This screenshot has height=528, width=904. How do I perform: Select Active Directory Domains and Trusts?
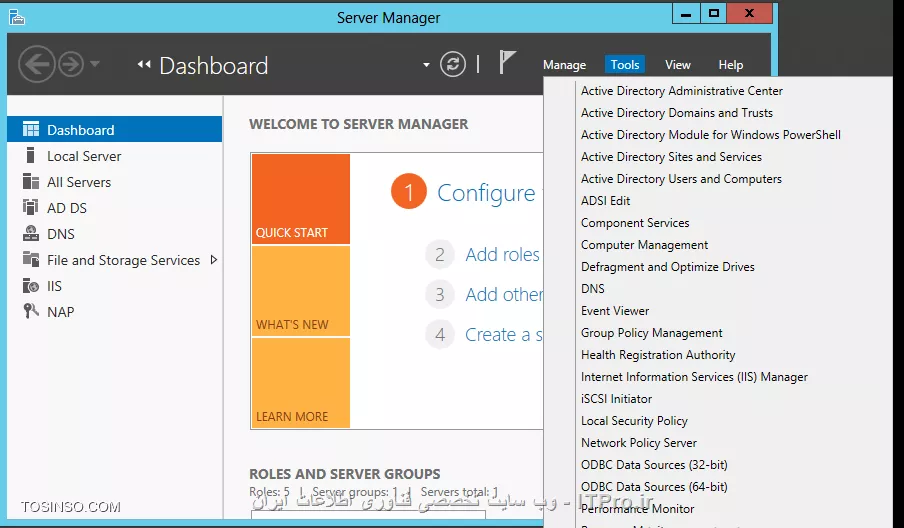click(676, 112)
